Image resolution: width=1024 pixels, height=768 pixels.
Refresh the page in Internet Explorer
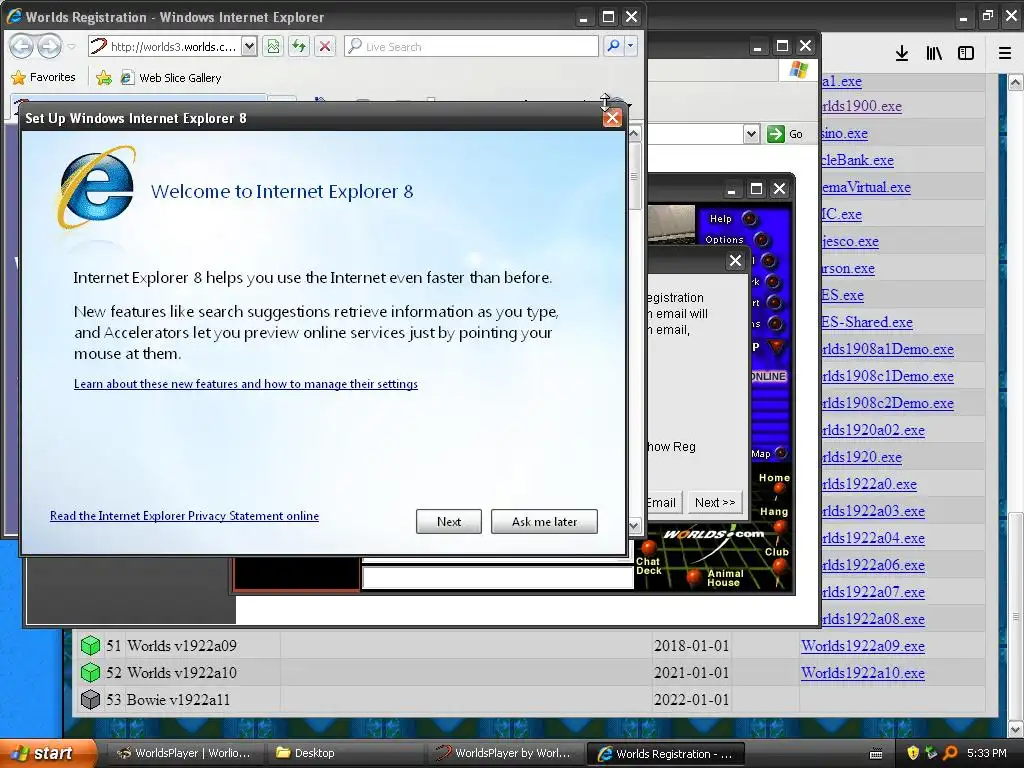click(x=299, y=46)
